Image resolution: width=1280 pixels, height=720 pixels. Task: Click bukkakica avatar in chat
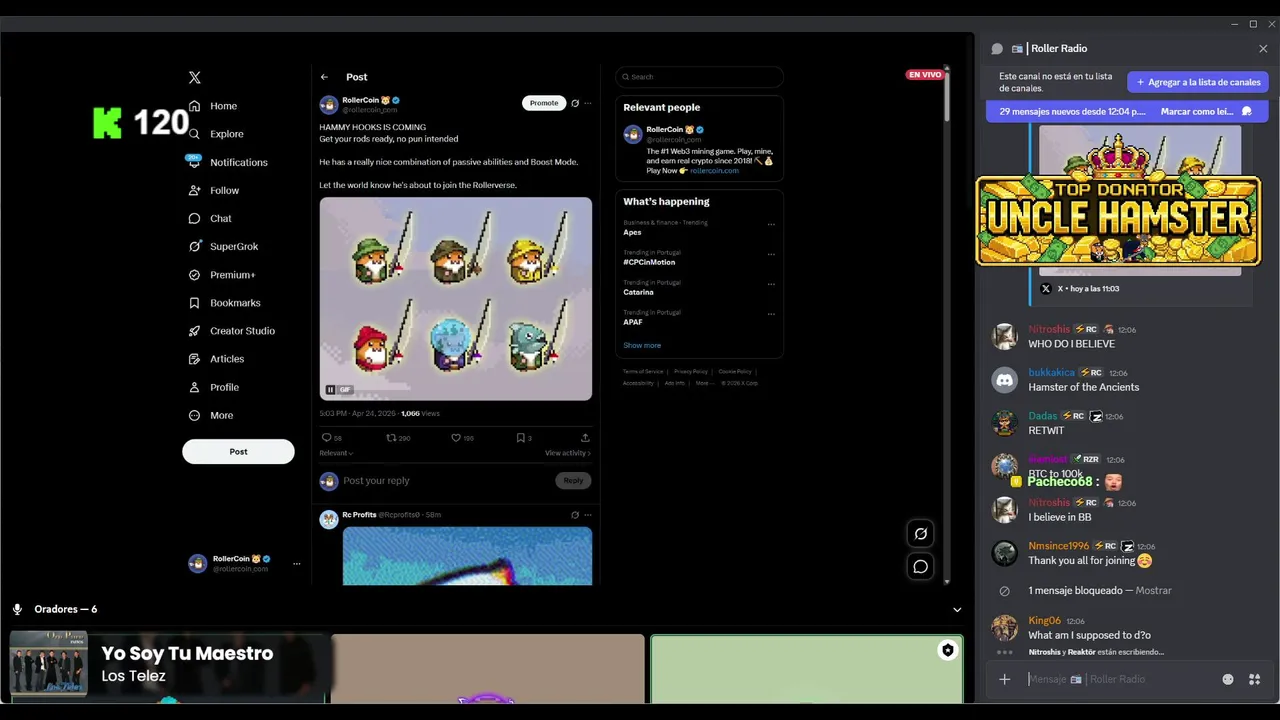point(1004,380)
